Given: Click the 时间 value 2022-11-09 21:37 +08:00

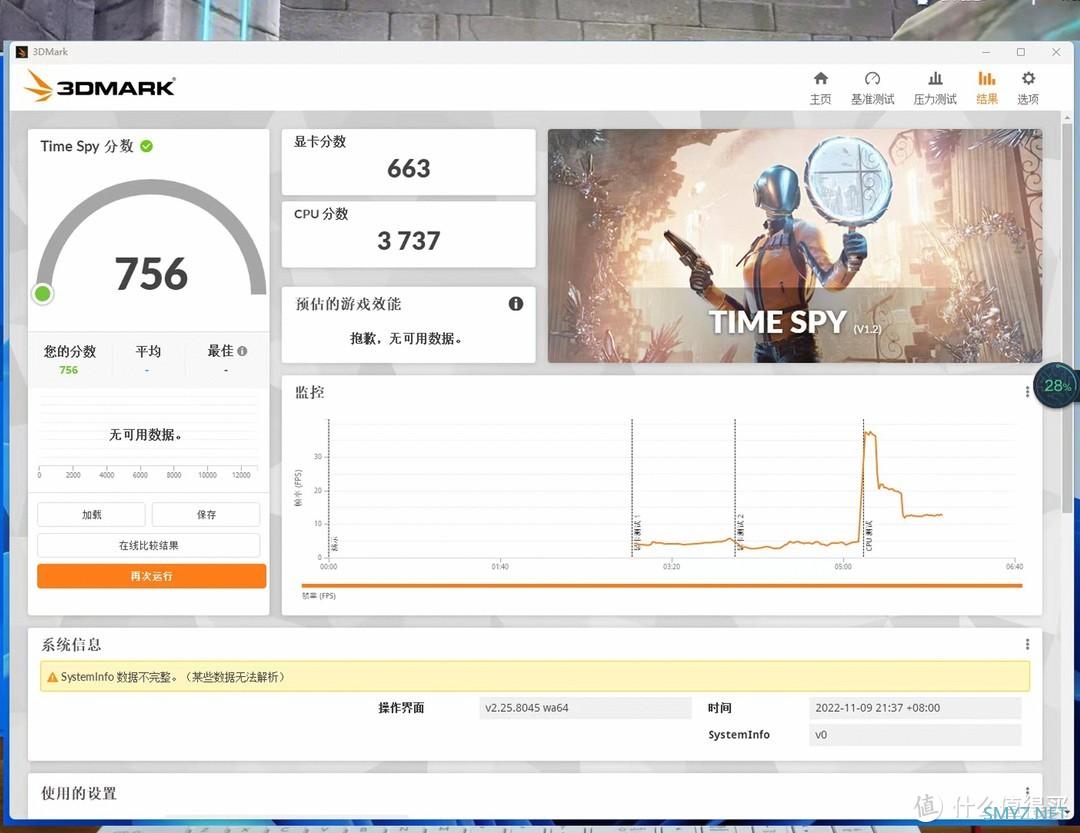Looking at the screenshot, I should tap(915, 708).
